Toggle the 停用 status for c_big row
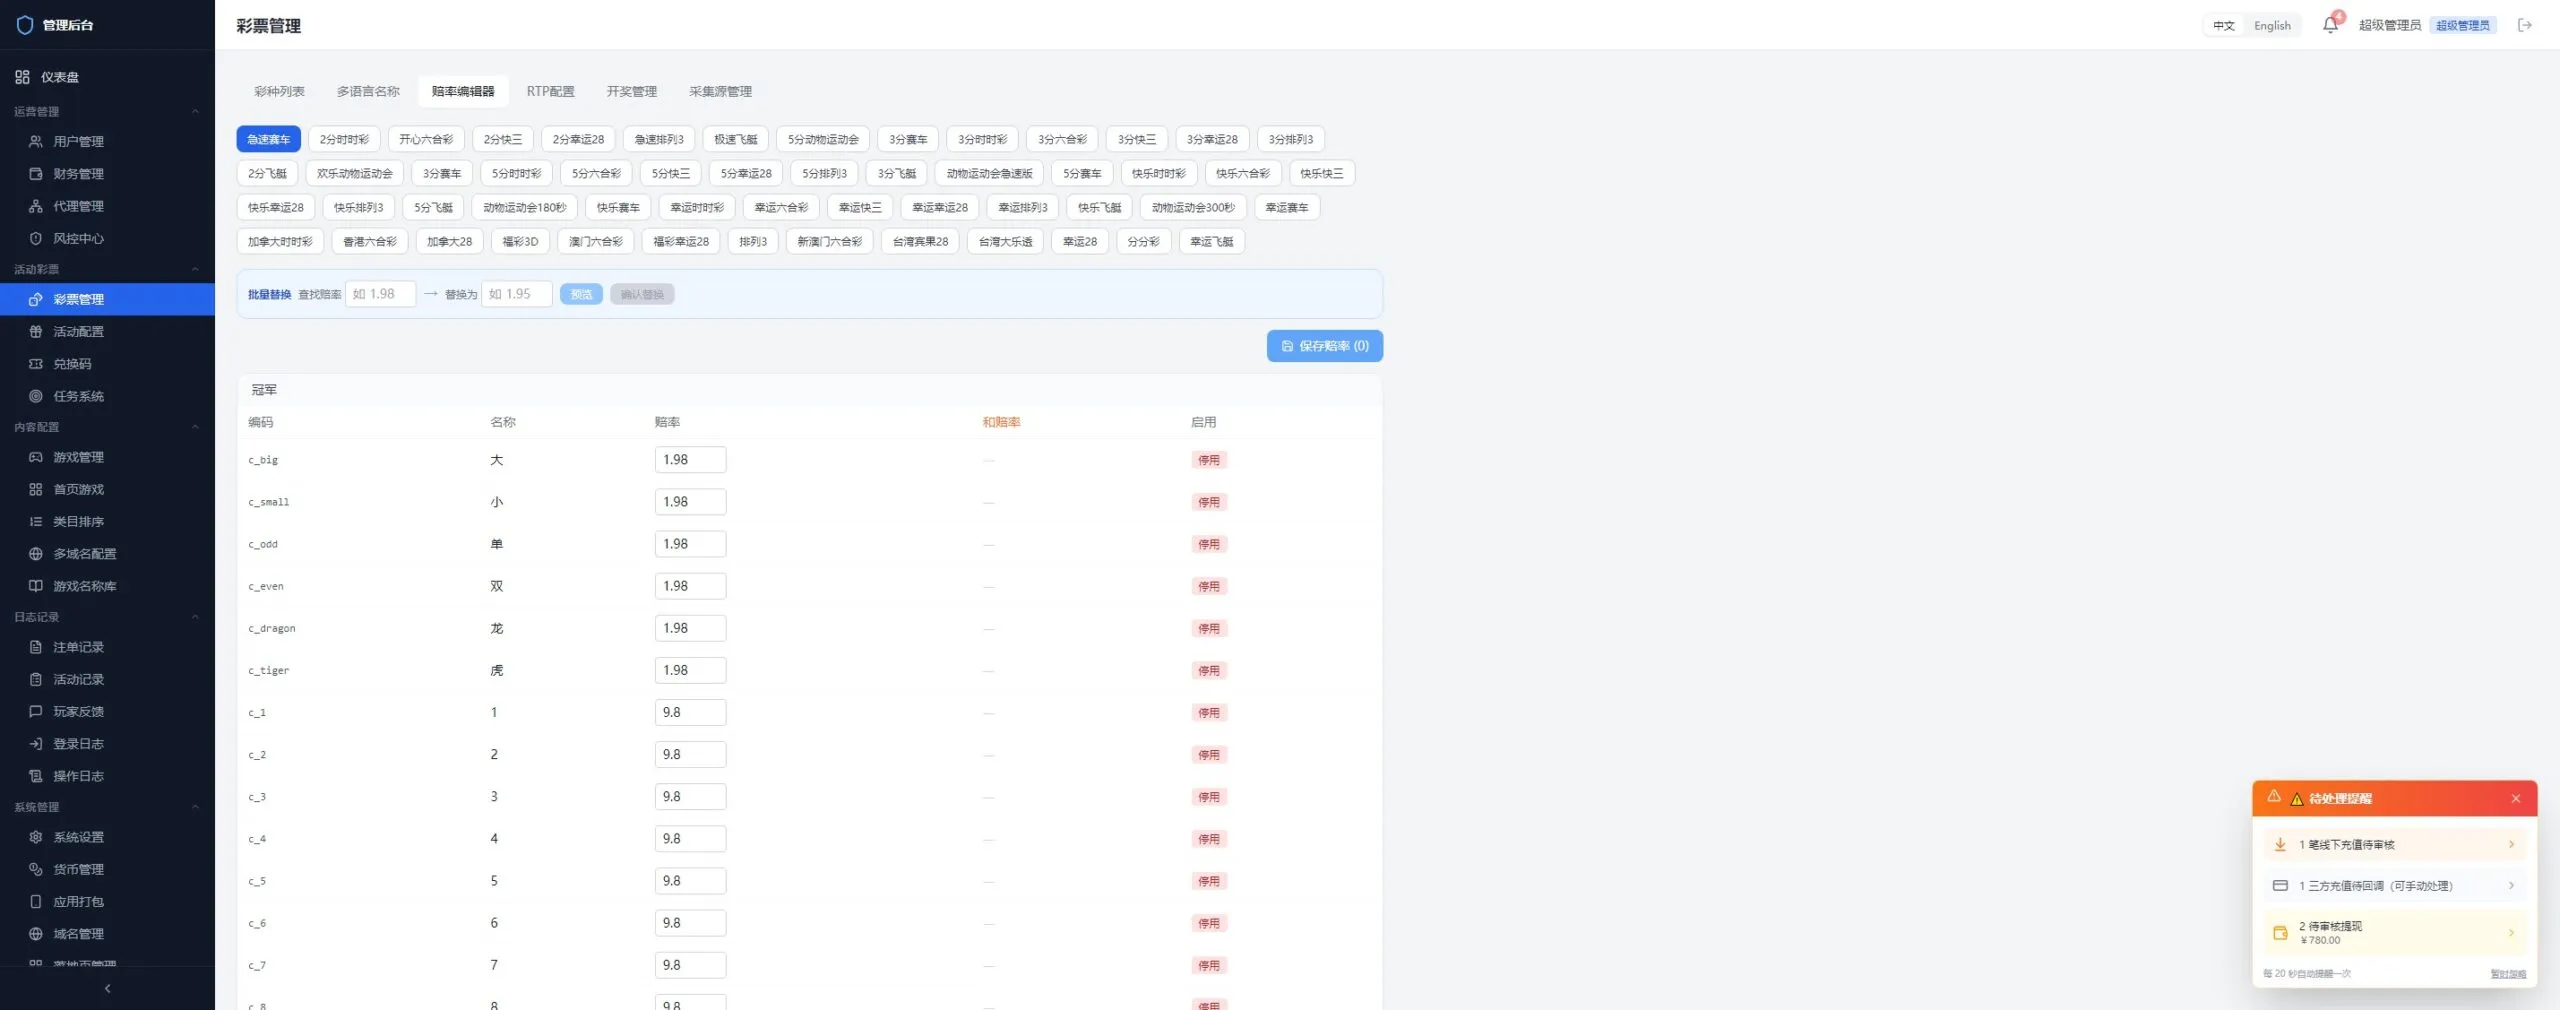 (1209, 460)
